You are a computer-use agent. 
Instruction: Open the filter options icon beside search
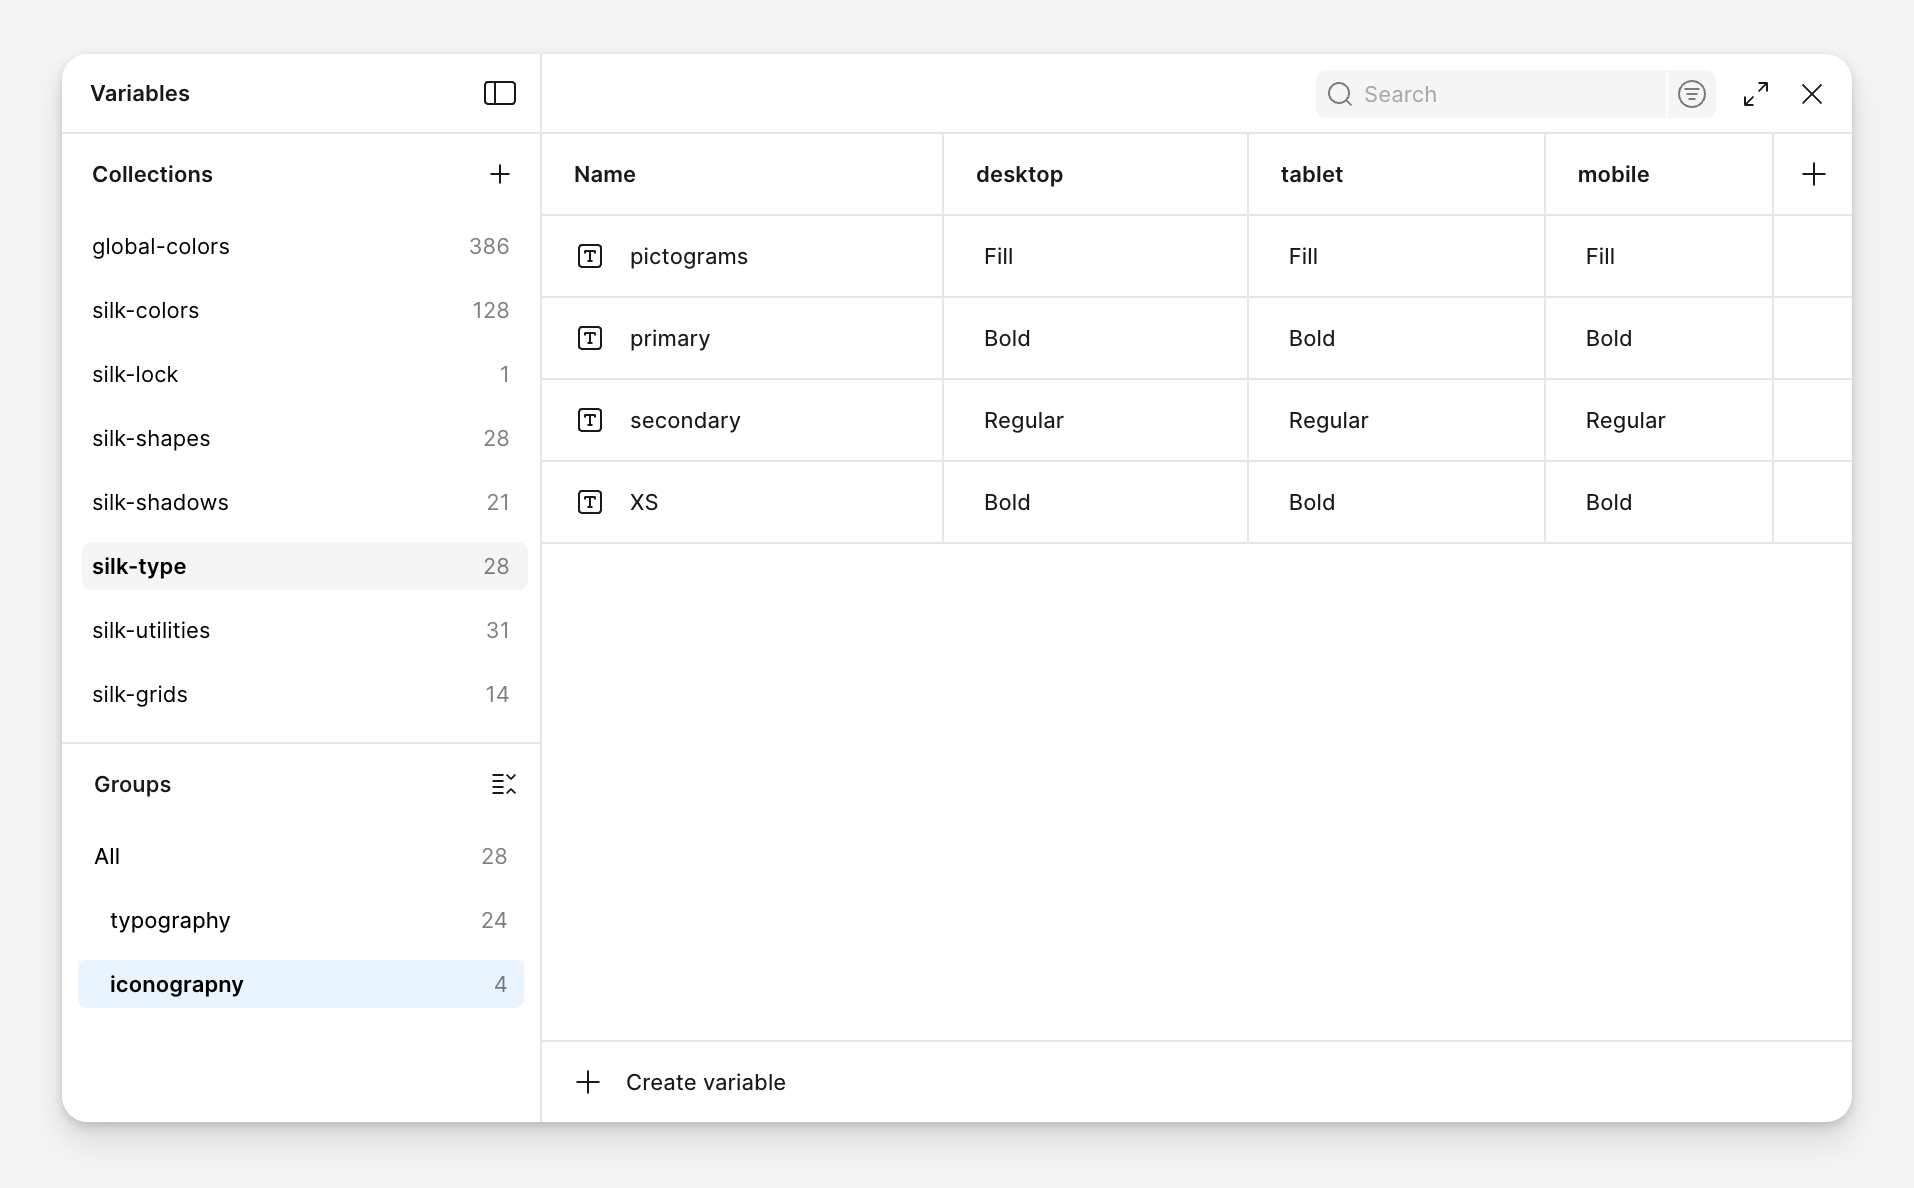(x=1691, y=93)
